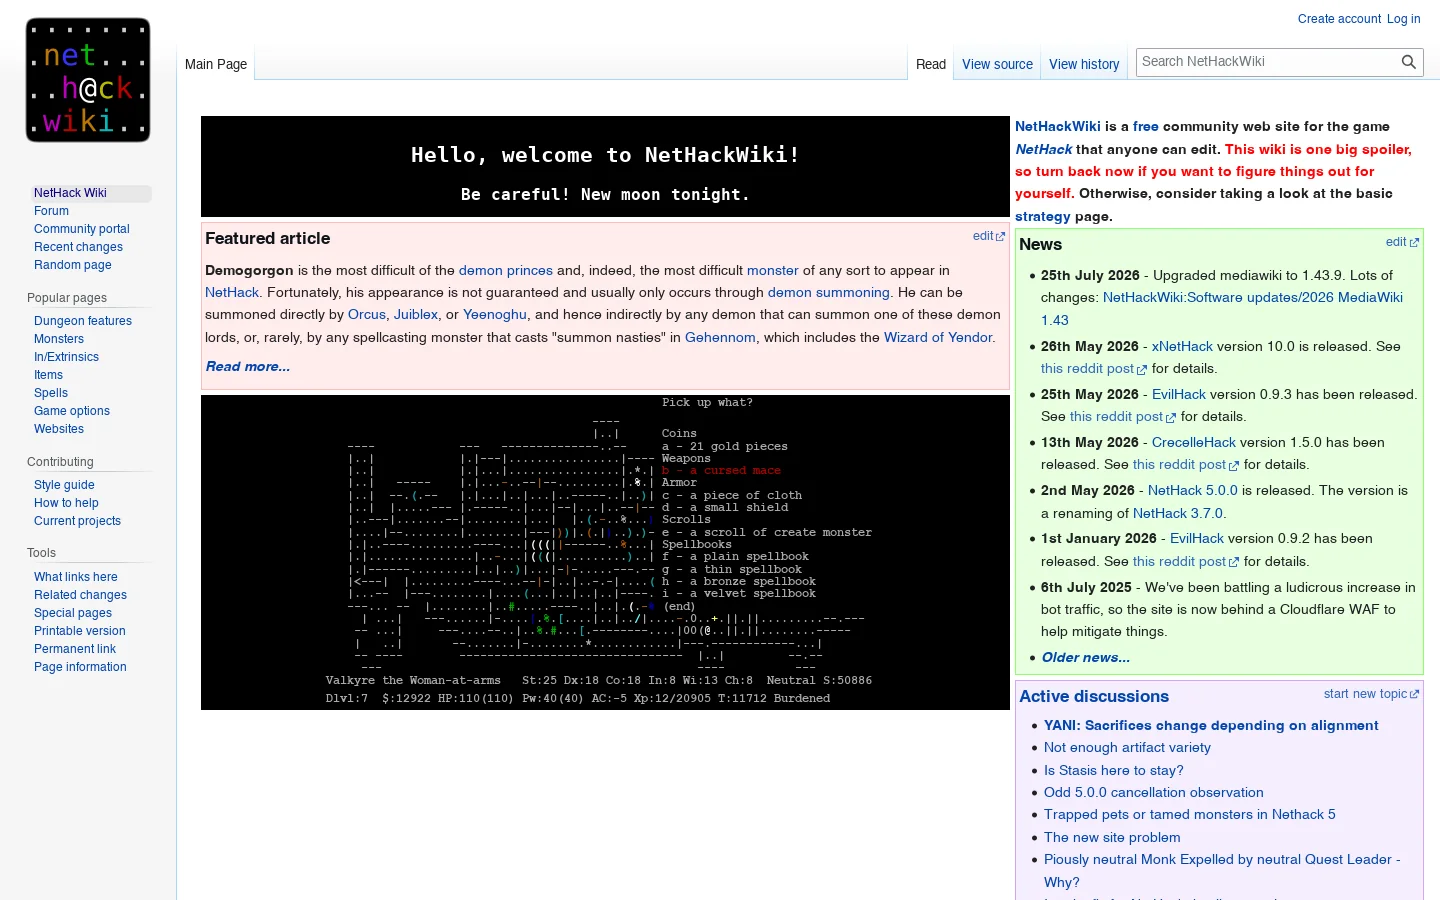Open the Gehennom link
Screen dimensions: 1440x900
pos(720,337)
